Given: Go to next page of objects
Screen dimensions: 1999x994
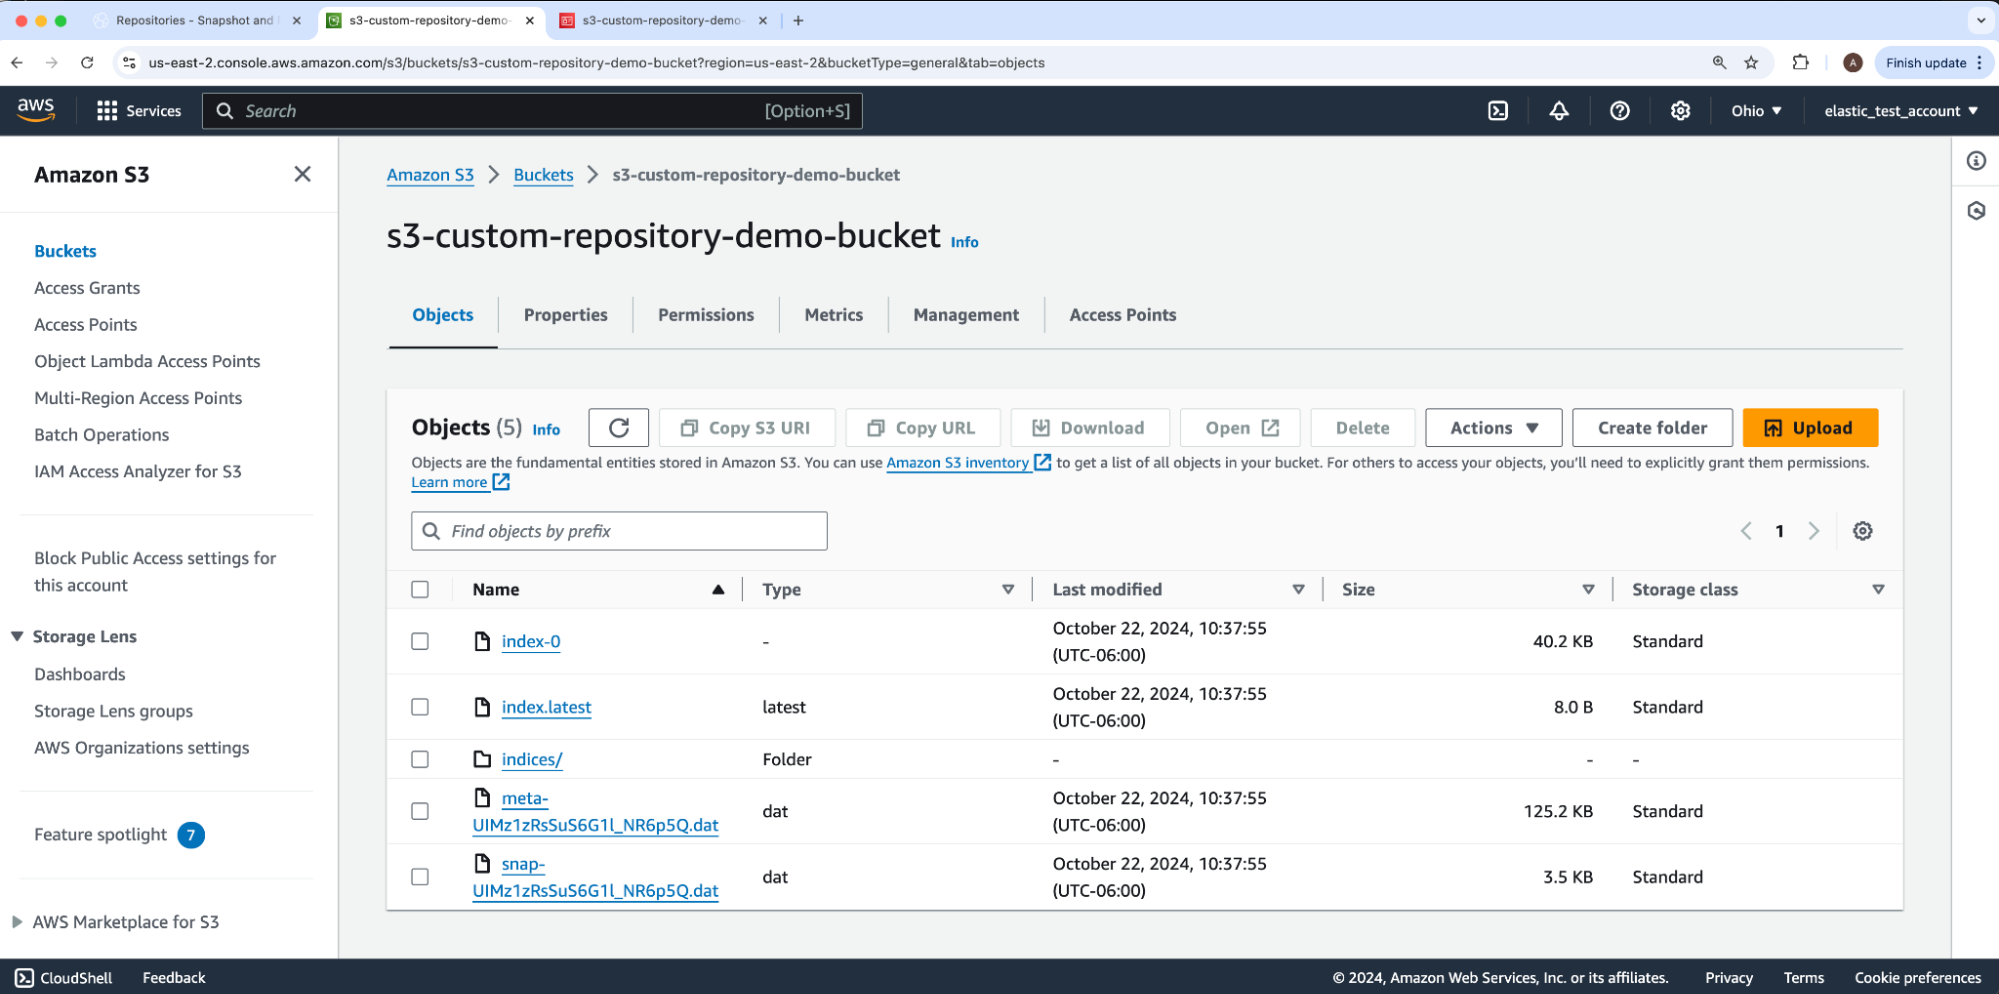Looking at the screenshot, I should pyautogui.click(x=1814, y=531).
